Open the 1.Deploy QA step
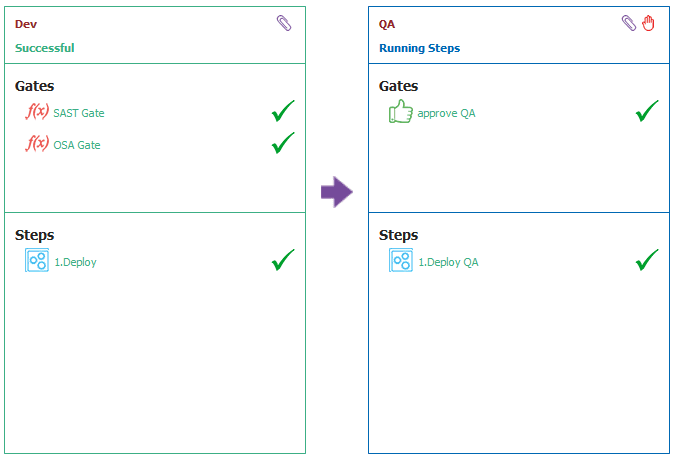Image resolution: width=680 pixels, height=463 pixels. [448, 262]
